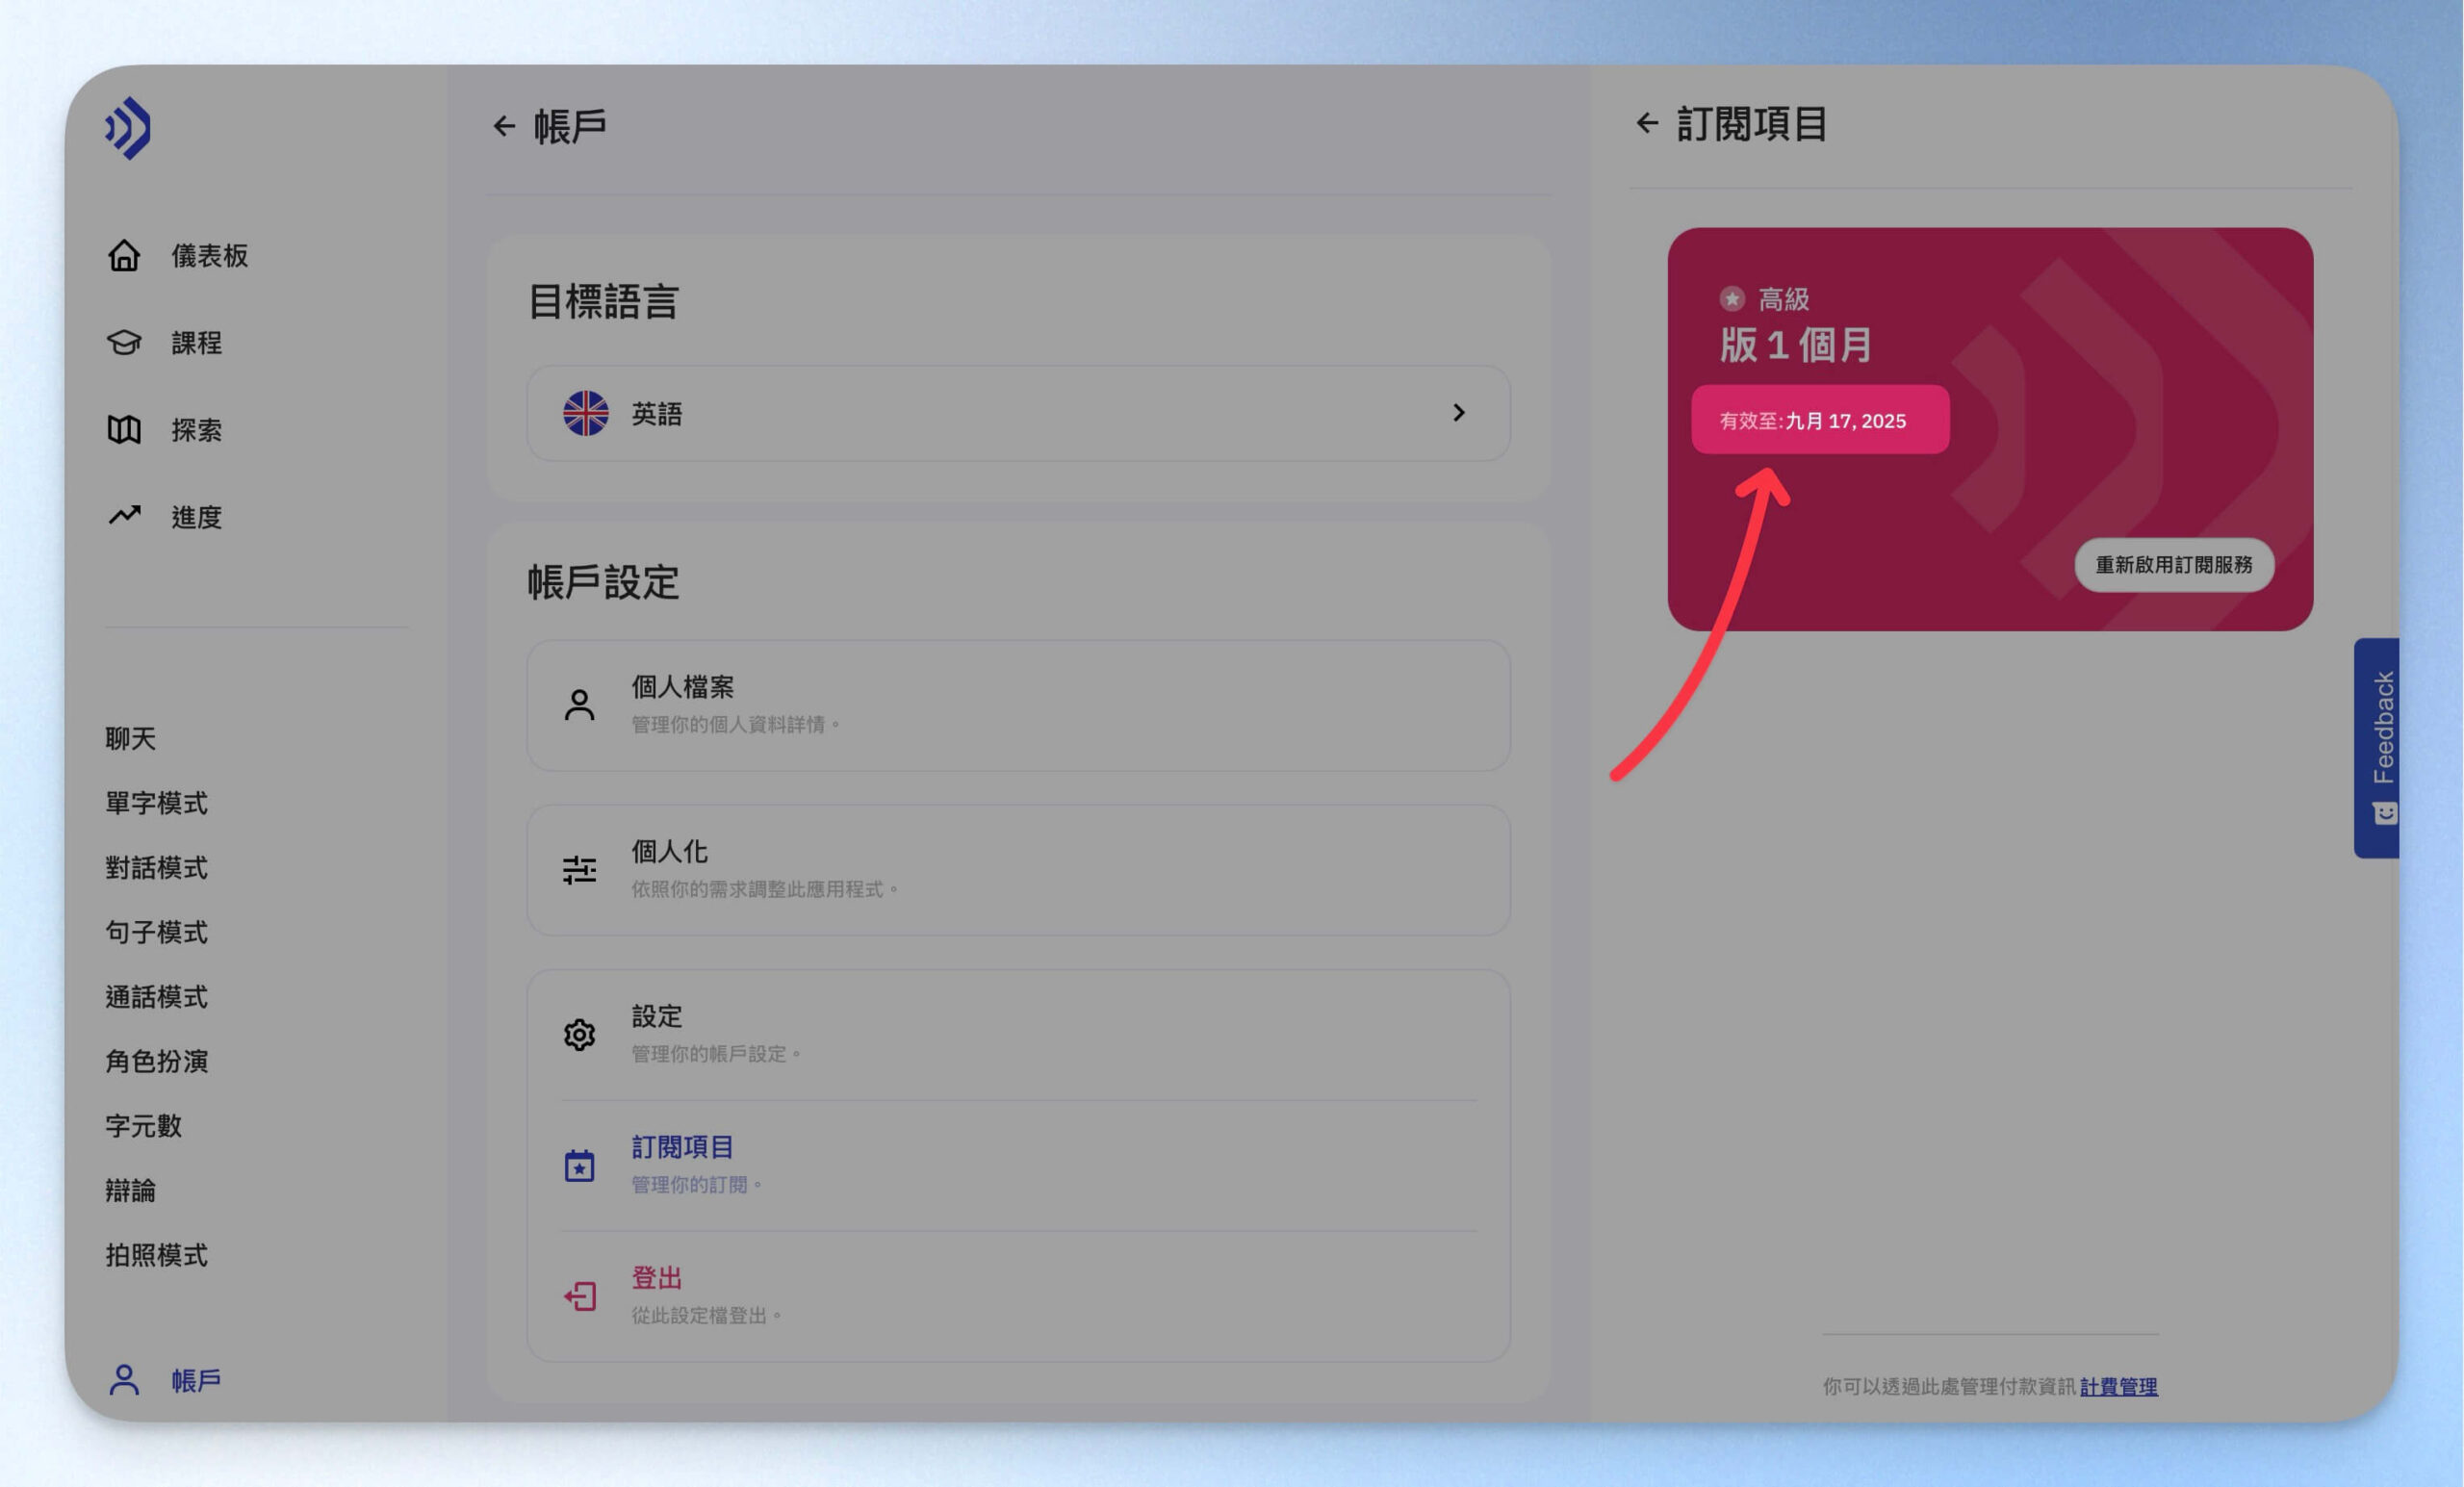This screenshot has height=1487, width=2464.
Task: Click the 帳戶 person icon at sidebar bottom
Action: click(124, 1380)
